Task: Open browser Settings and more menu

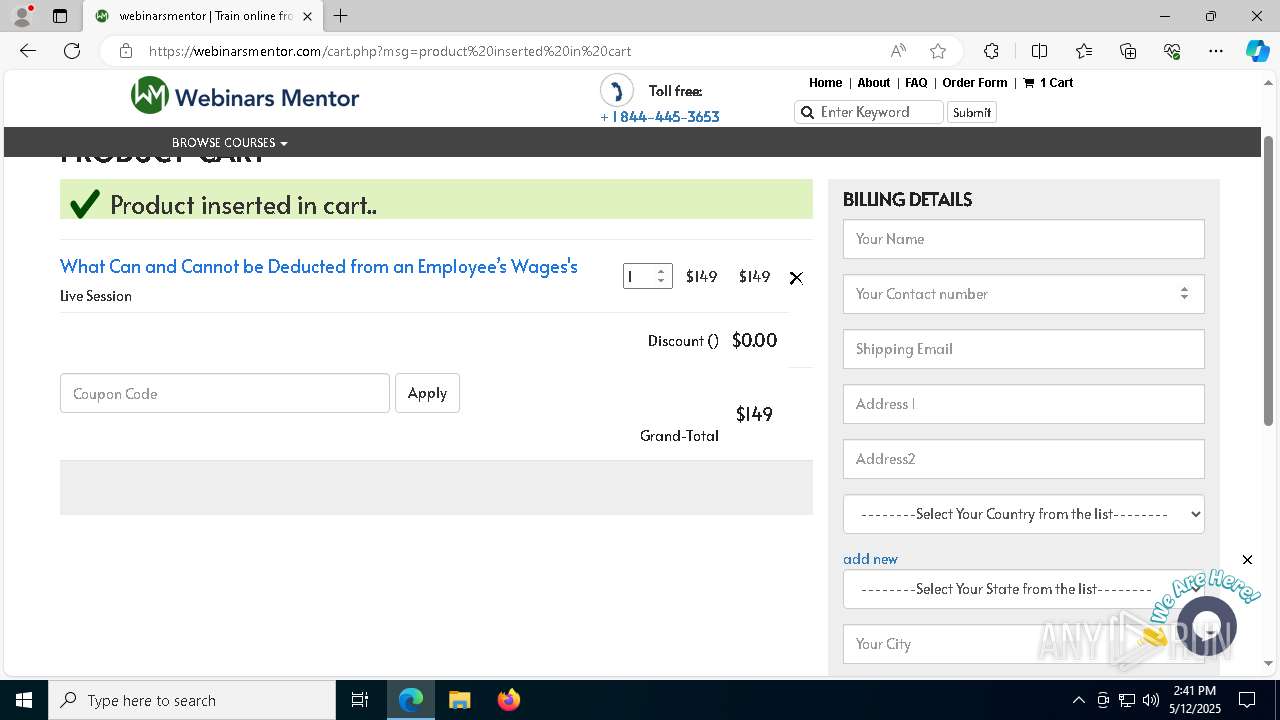Action: point(1216,51)
